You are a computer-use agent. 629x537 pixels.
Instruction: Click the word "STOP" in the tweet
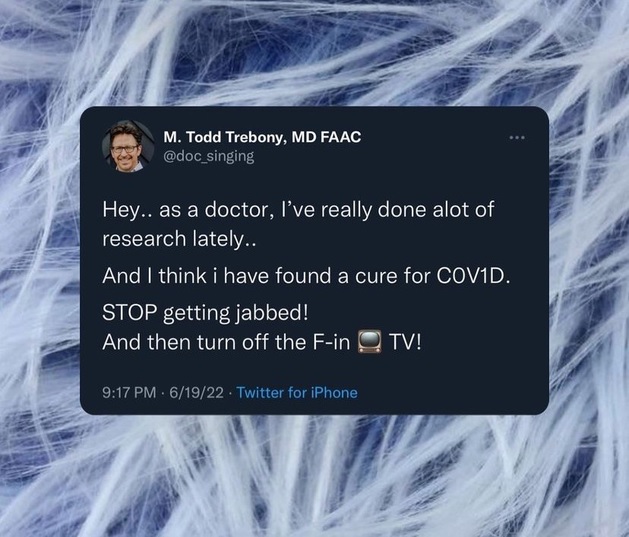[x=129, y=313]
